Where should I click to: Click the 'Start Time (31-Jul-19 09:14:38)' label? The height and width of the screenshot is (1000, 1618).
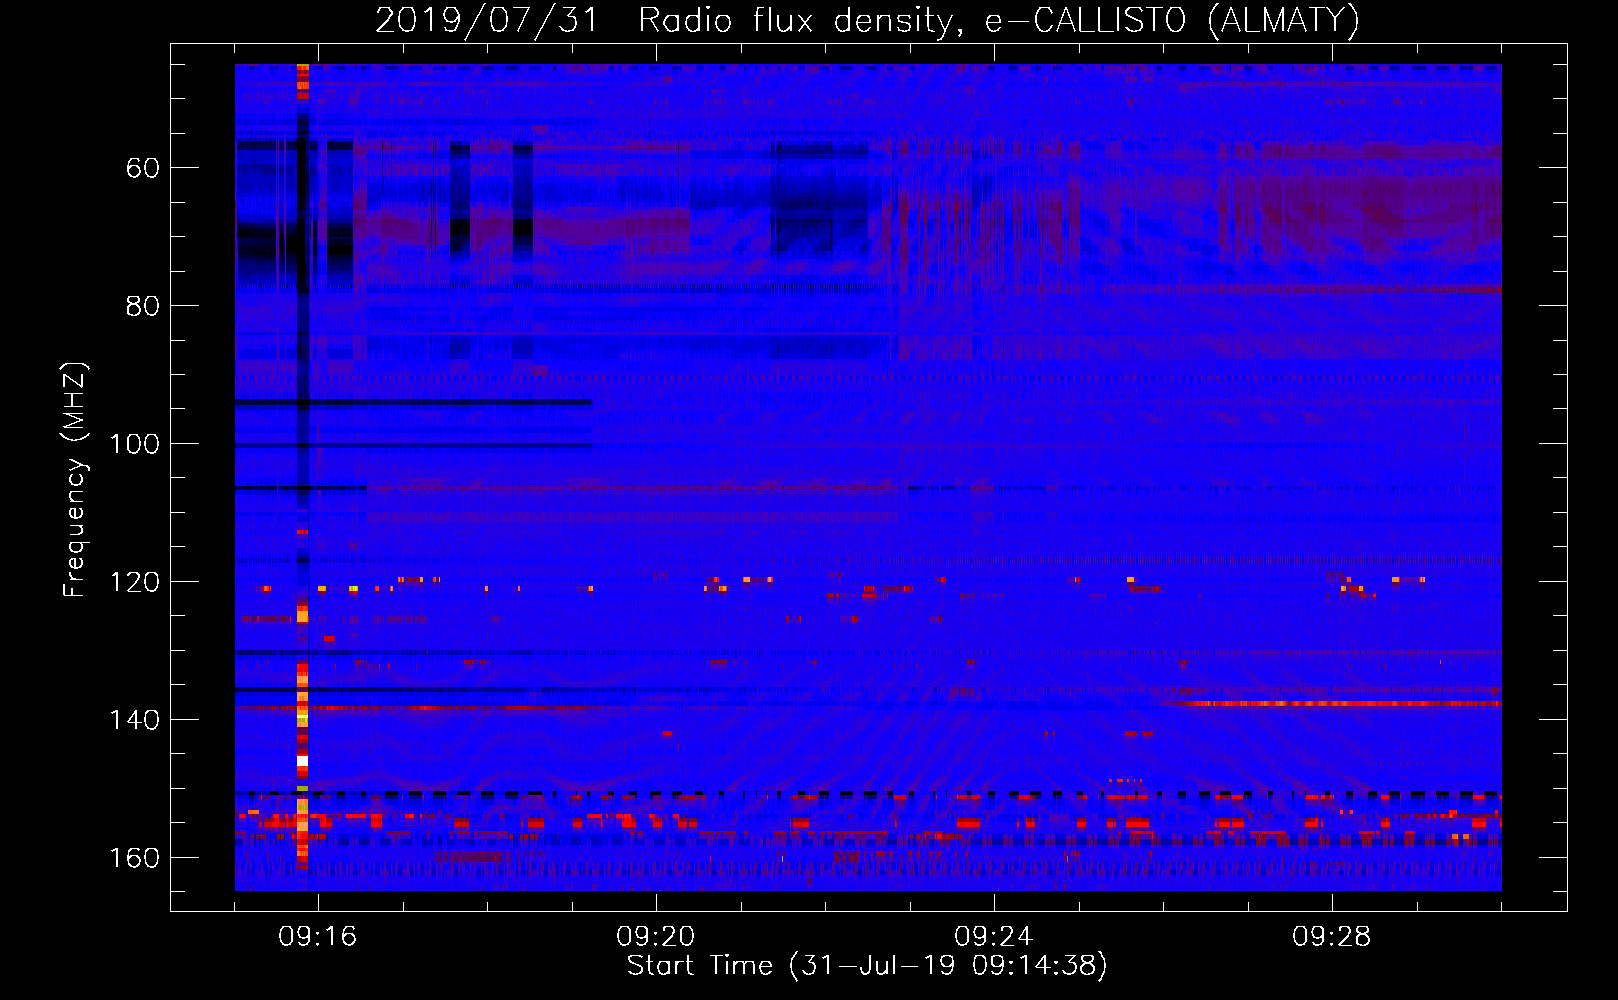click(867, 966)
